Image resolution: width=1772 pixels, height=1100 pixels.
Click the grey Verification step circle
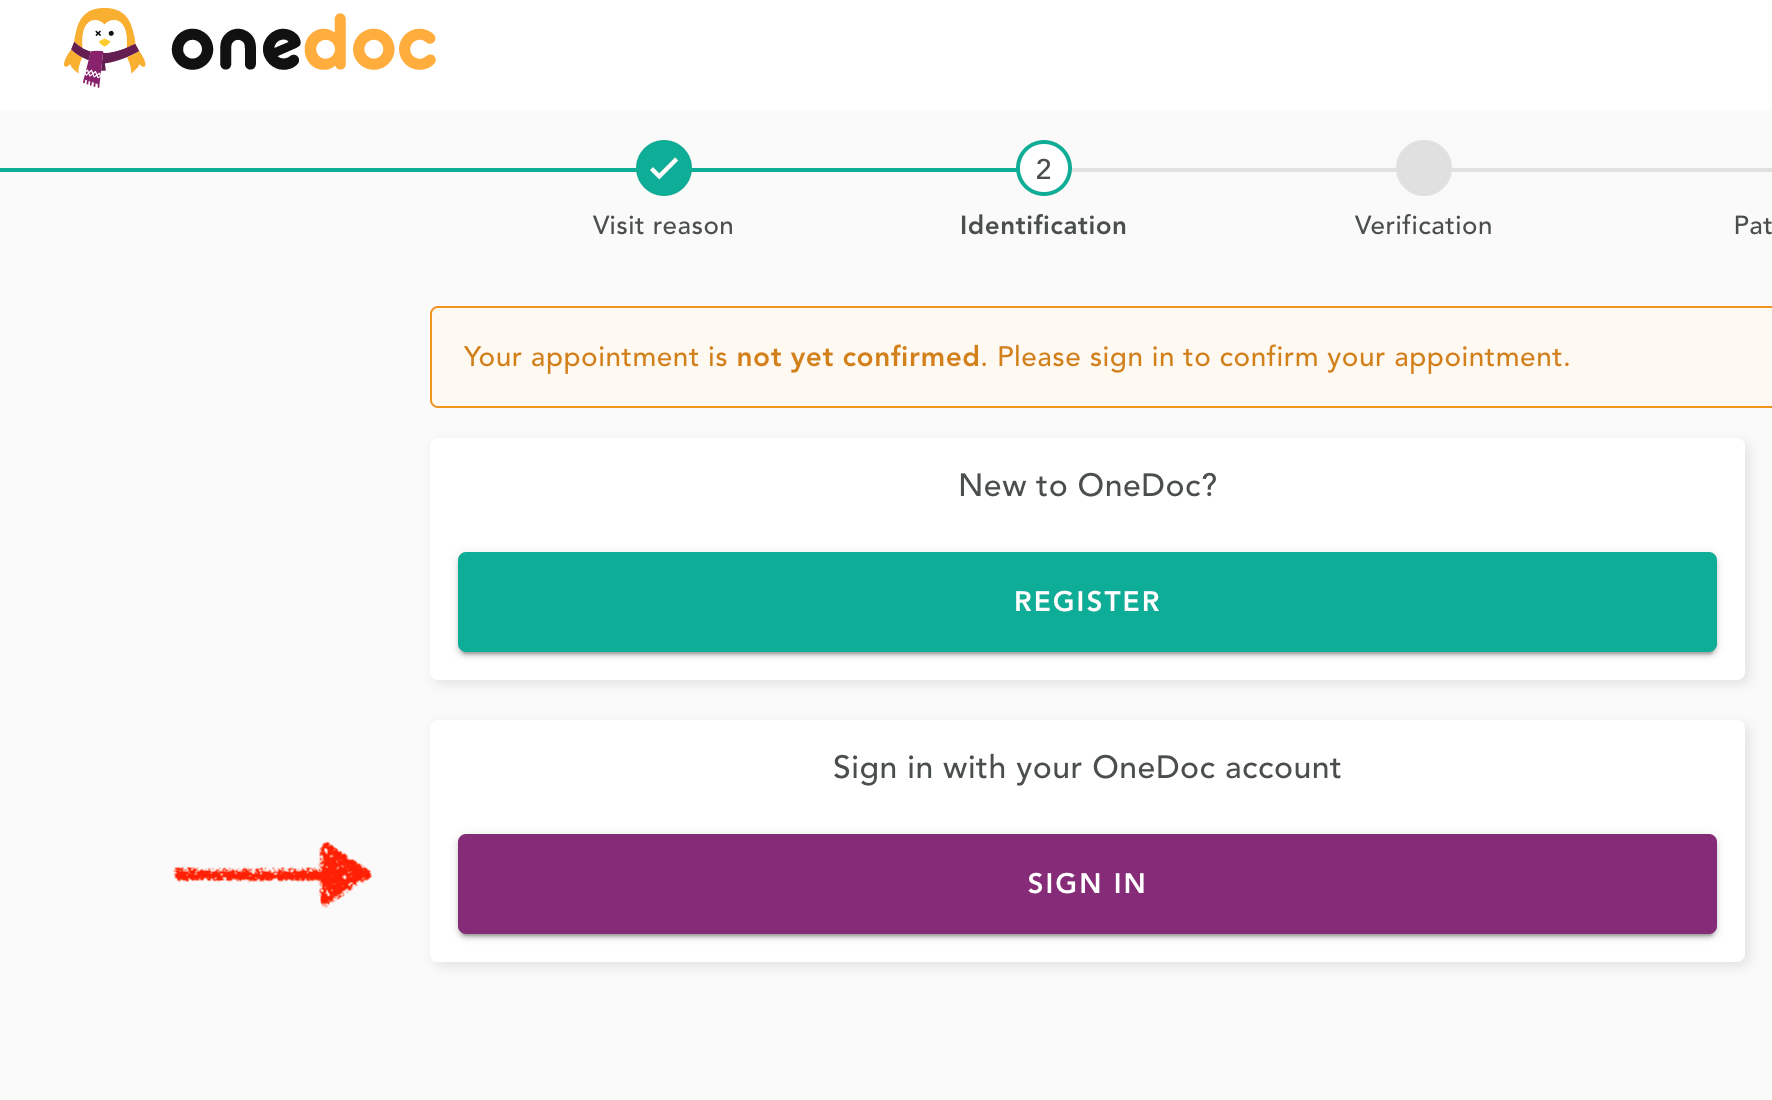1424,168
